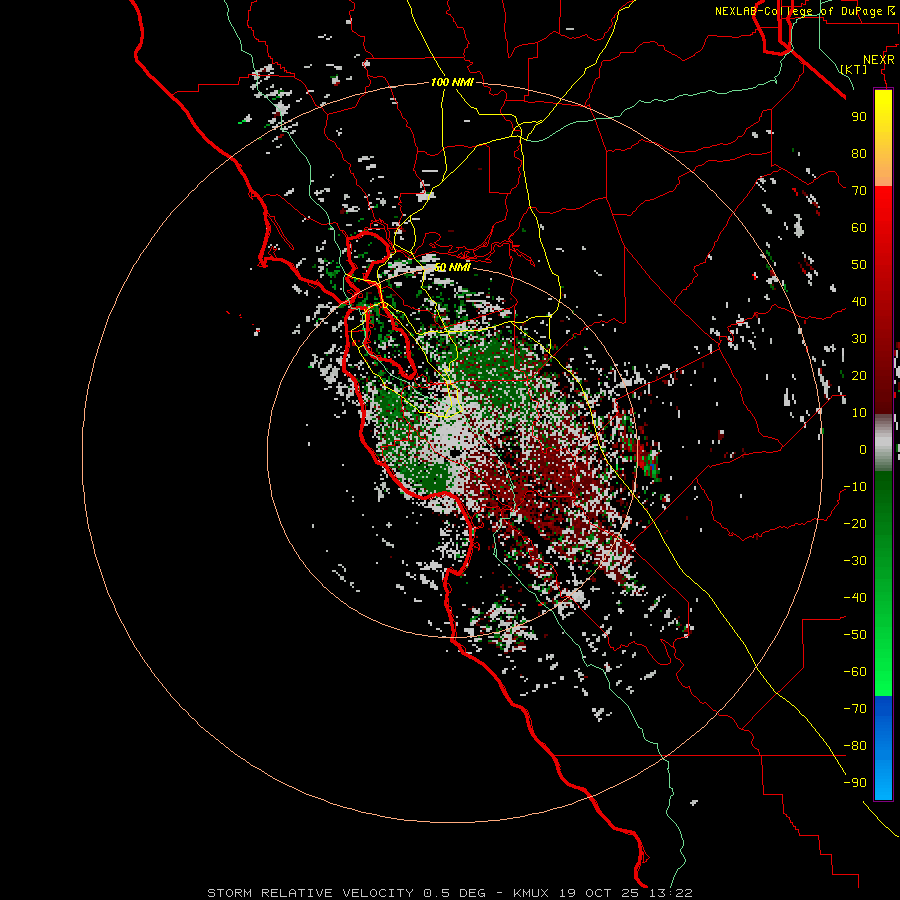Click the 50 NMI range ring label

[x=452, y=267]
